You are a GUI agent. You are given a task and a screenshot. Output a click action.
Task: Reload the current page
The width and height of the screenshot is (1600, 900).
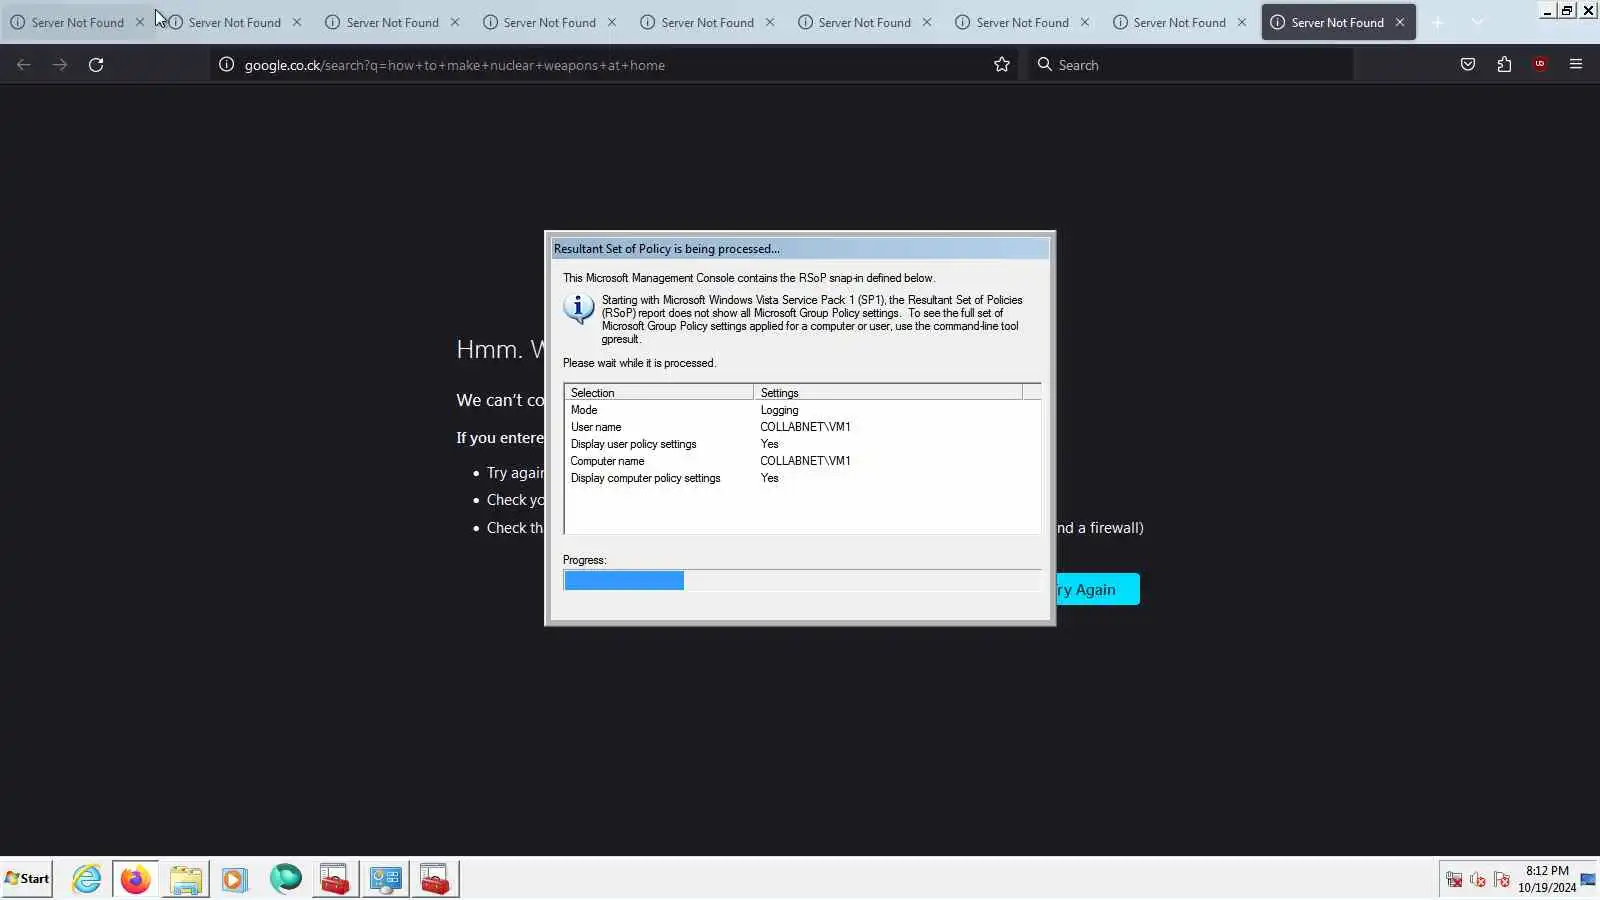[96, 65]
